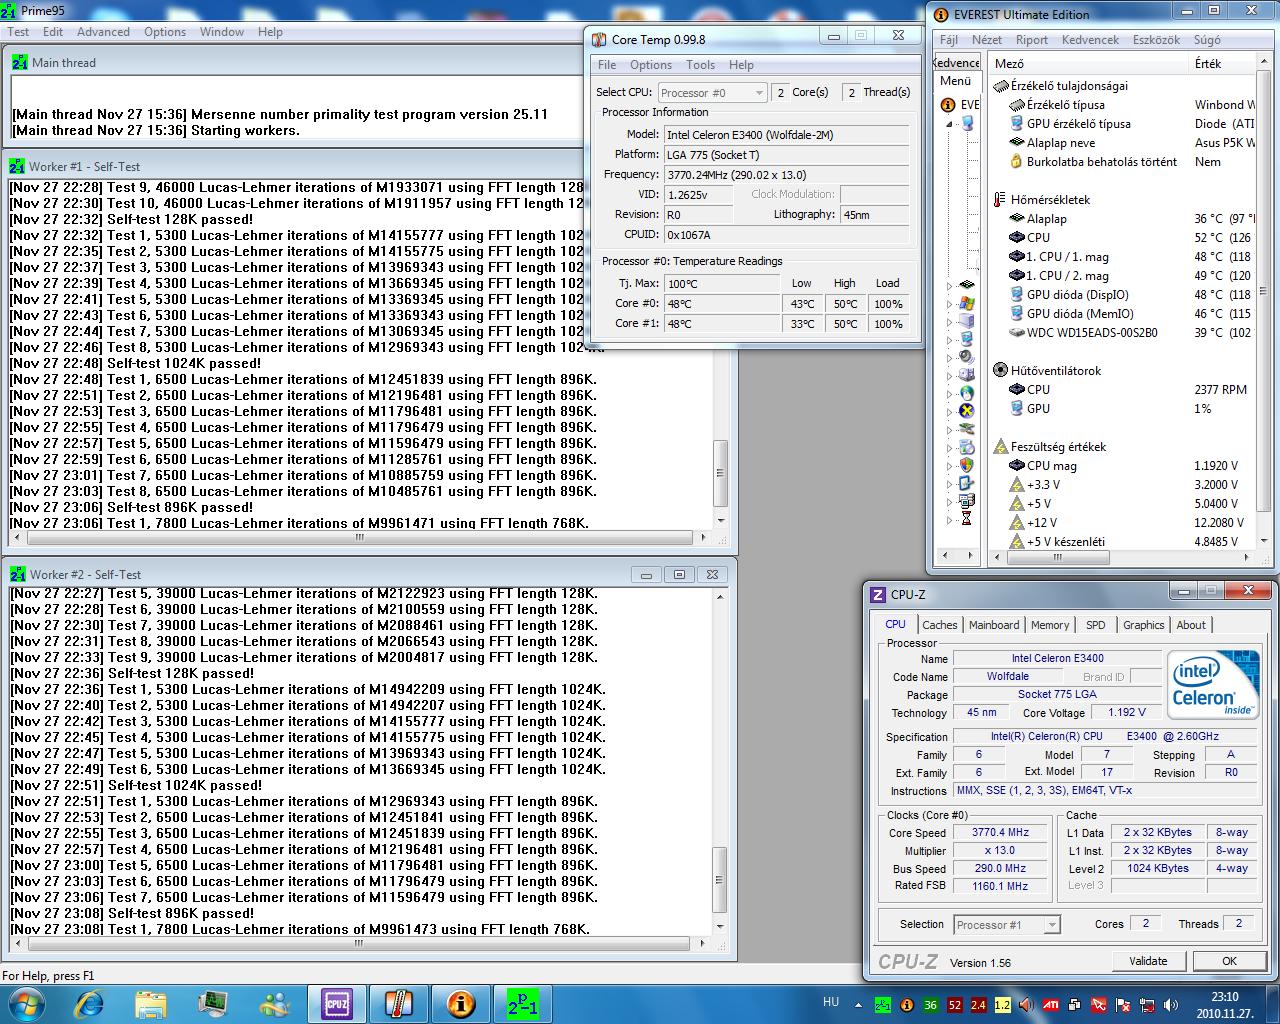
Task: Click the HU language indicator on taskbar
Action: [830, 1002]
